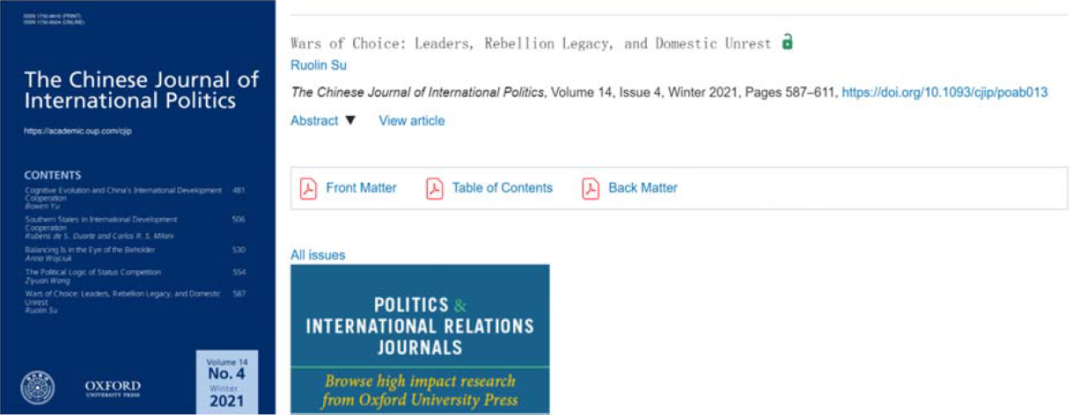The width and height of the screenshot is (1080, 415).
Task: Click the Wars of Choice article title
Action: [530, 43]
